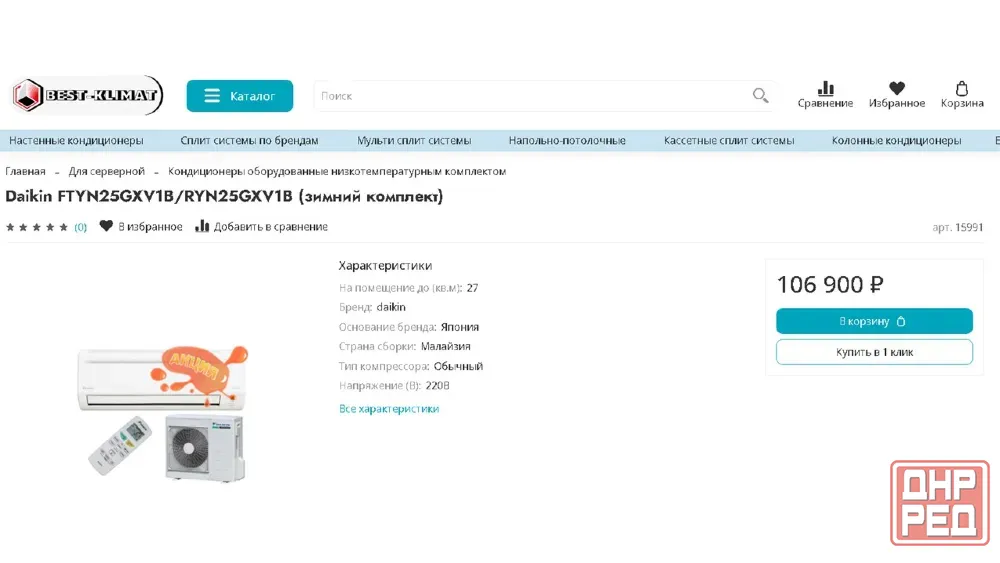The width and height of the screenshot is (1000, 563).
Task: Click Купить в 1 клик button
Action: 874,352
